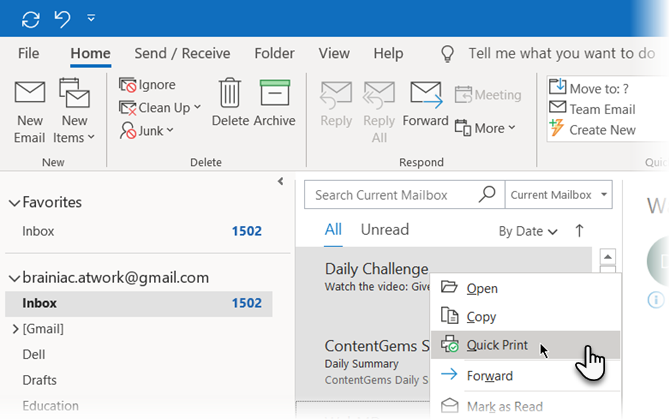The image size is (670, 420).
Task: Collapse the Favorites section
Action: (15, 203)
